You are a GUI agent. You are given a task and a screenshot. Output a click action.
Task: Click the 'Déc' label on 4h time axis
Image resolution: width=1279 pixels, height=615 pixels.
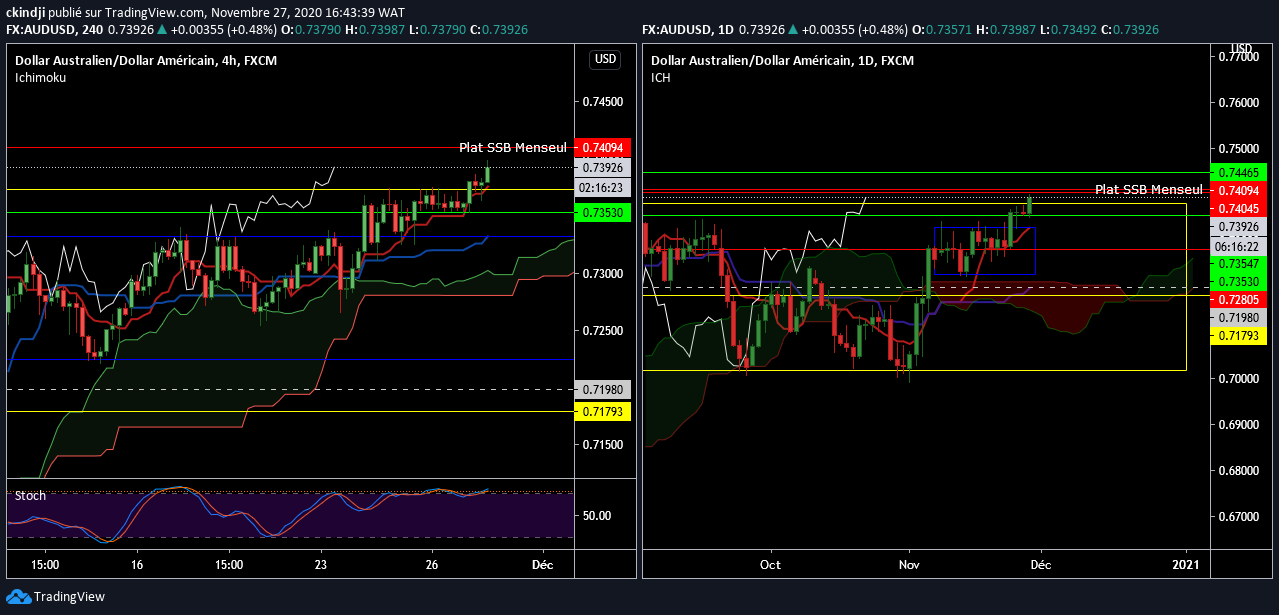[542, 563]
